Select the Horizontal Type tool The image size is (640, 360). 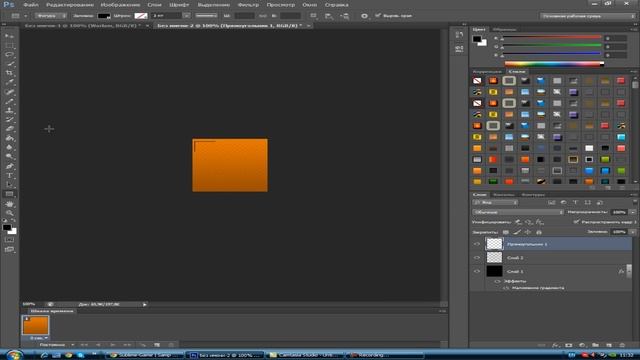tap(9, 176)
